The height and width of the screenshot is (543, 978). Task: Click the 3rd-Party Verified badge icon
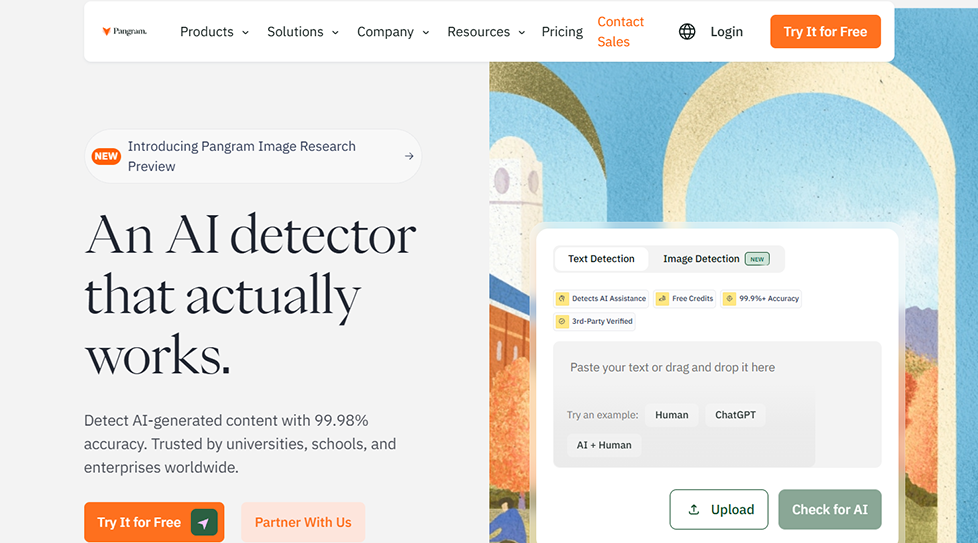562,321
